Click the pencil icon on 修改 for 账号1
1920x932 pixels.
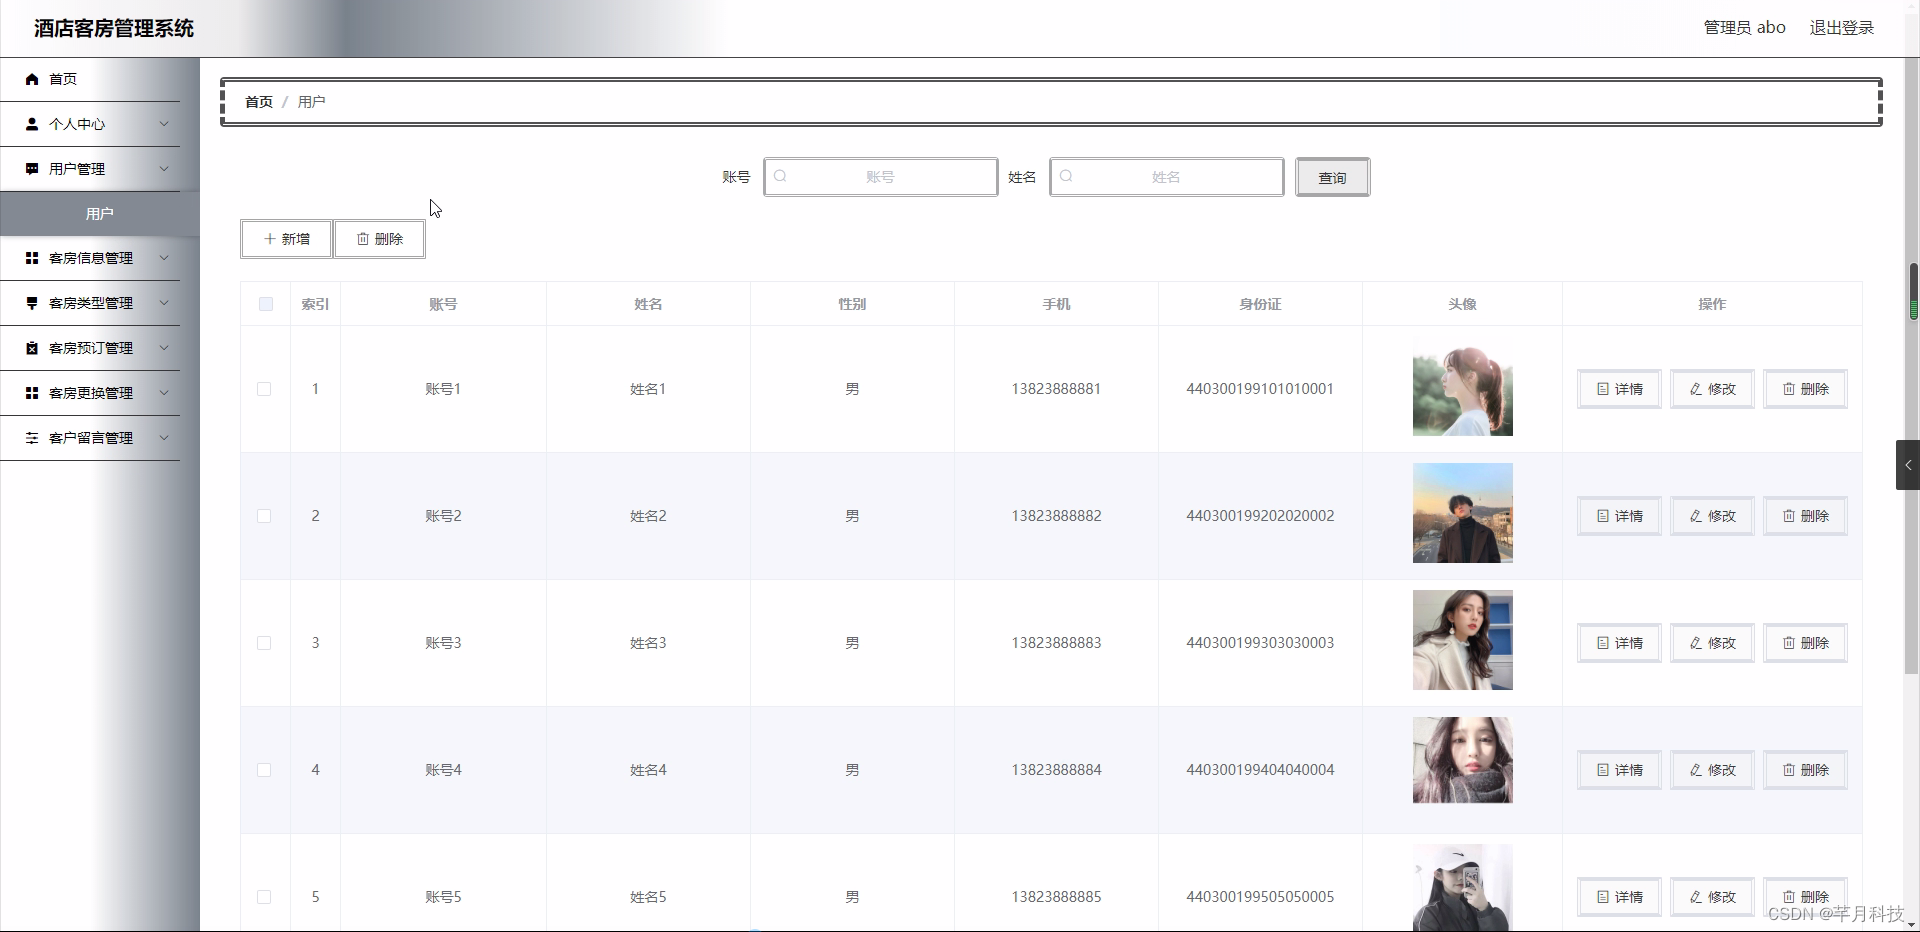pyautogui.click(x=1696, y=389)
